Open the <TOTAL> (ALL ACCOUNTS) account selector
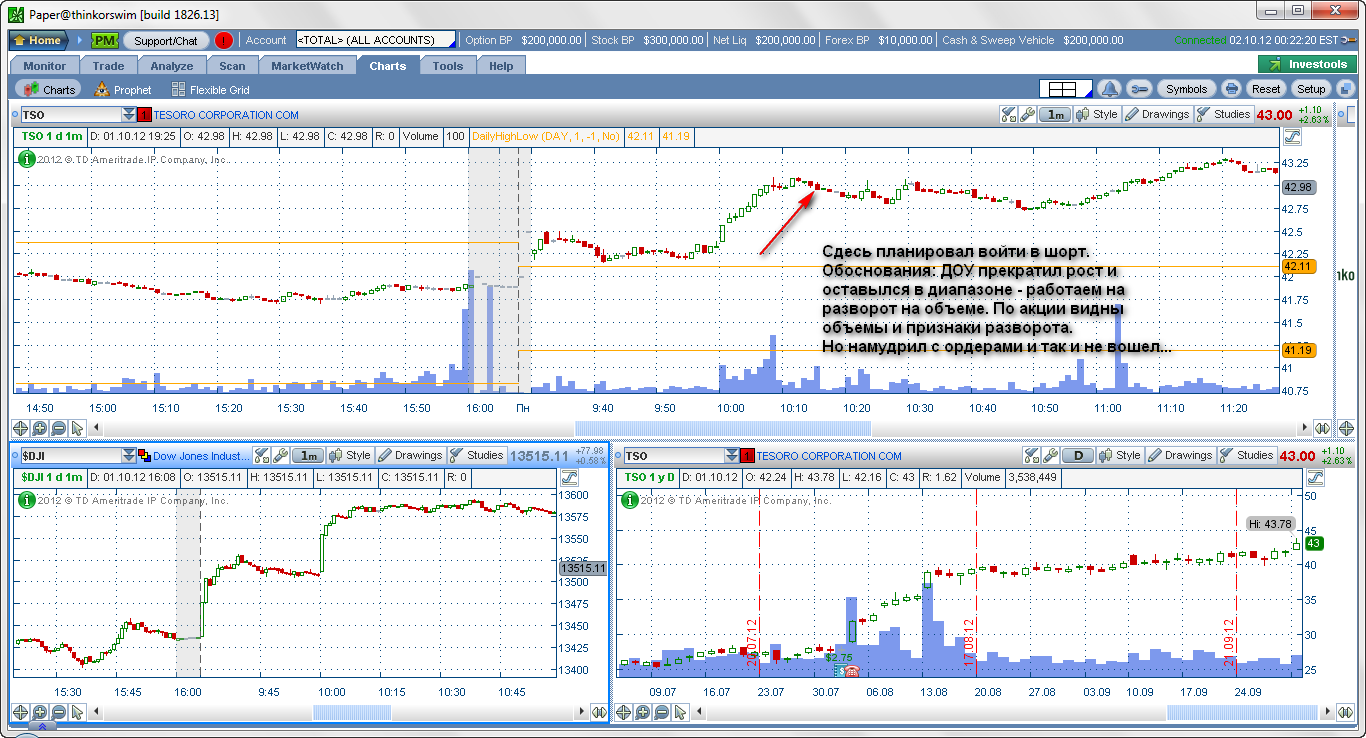Viewport: 1366px width, 738px height. coord(375,40)
